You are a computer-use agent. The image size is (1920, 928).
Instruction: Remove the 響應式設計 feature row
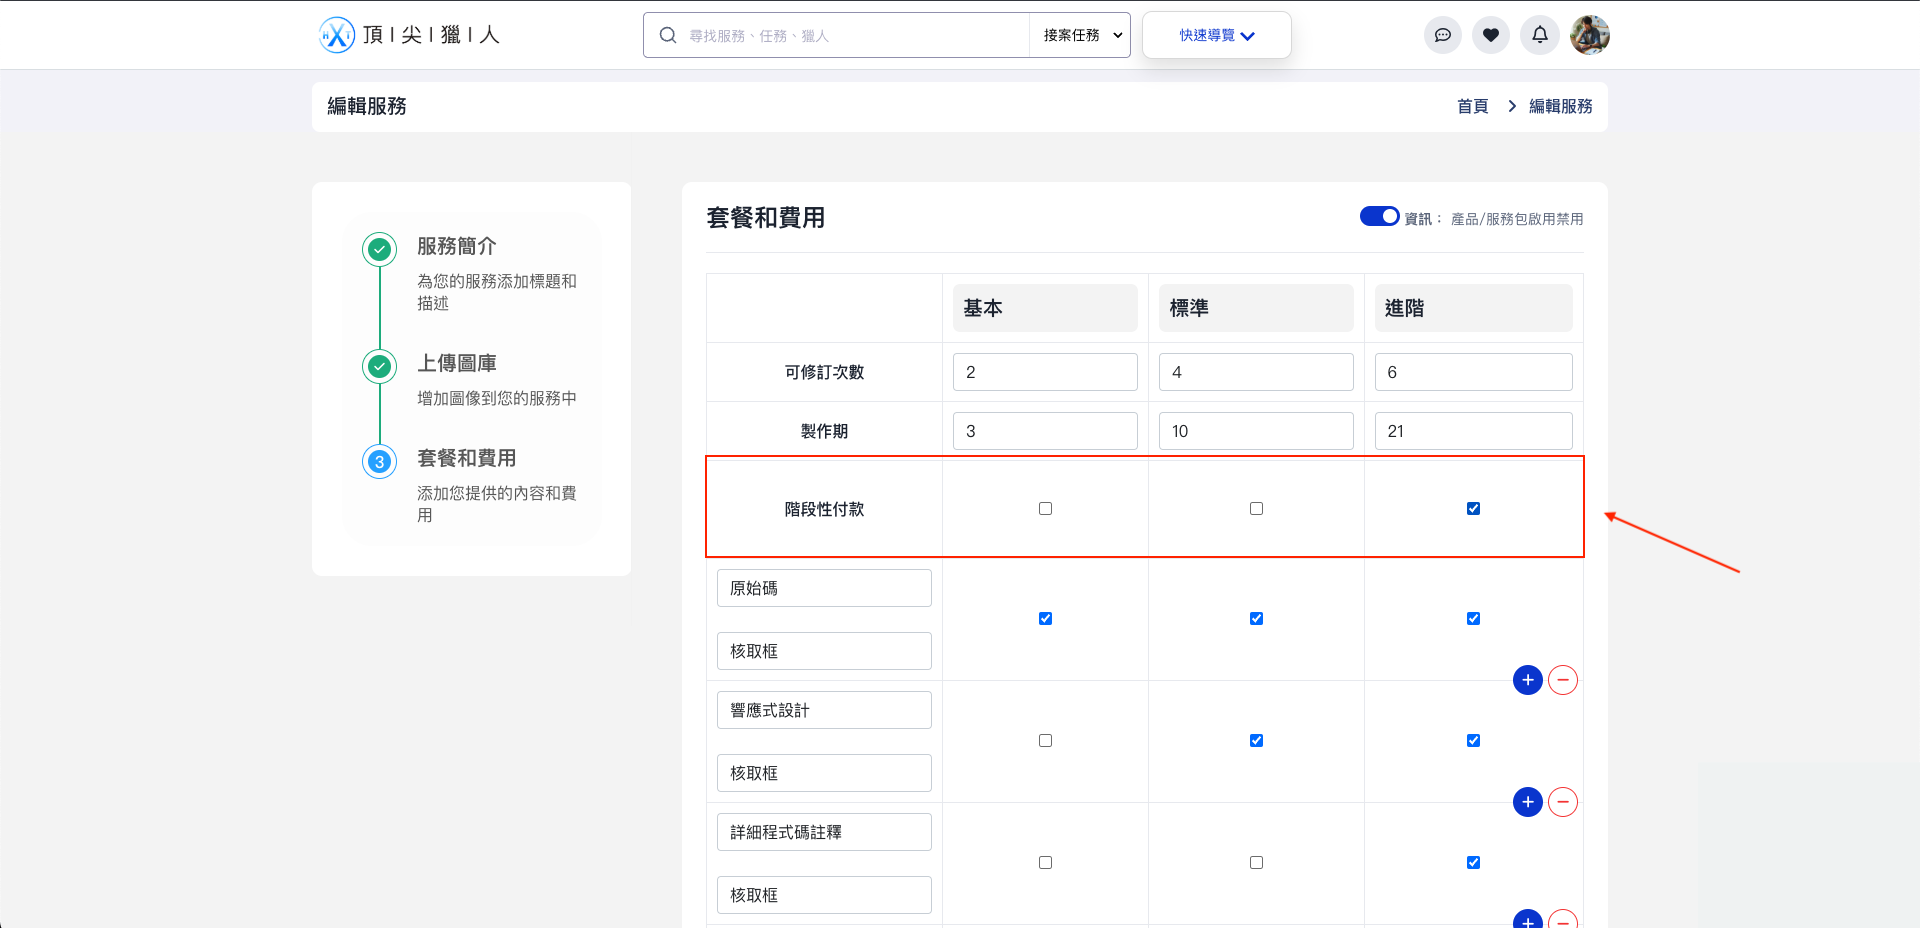[x=1562, y=802]
